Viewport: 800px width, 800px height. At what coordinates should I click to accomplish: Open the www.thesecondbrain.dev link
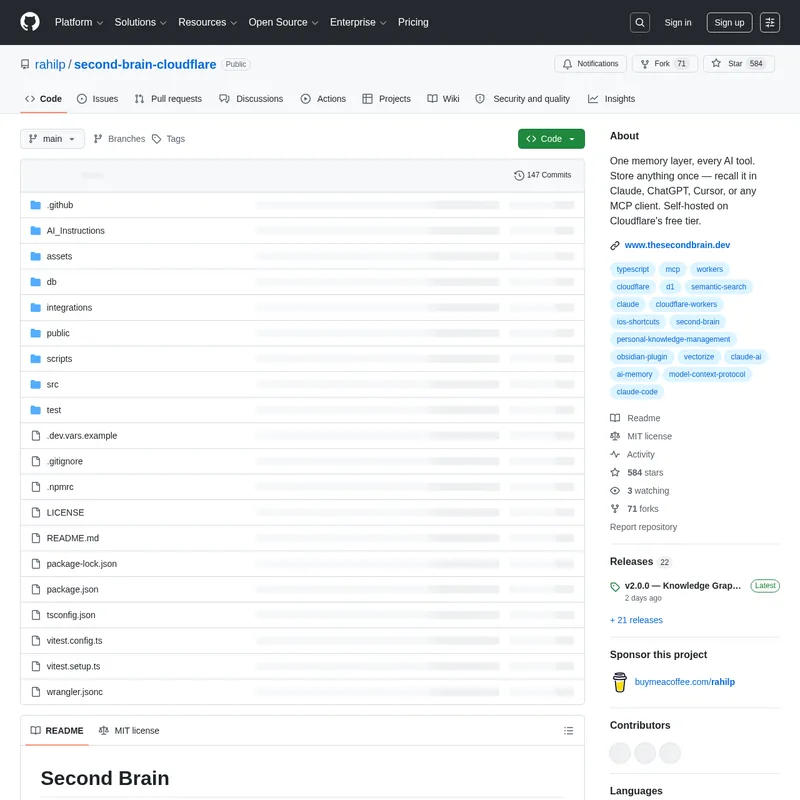pos(677,245)
